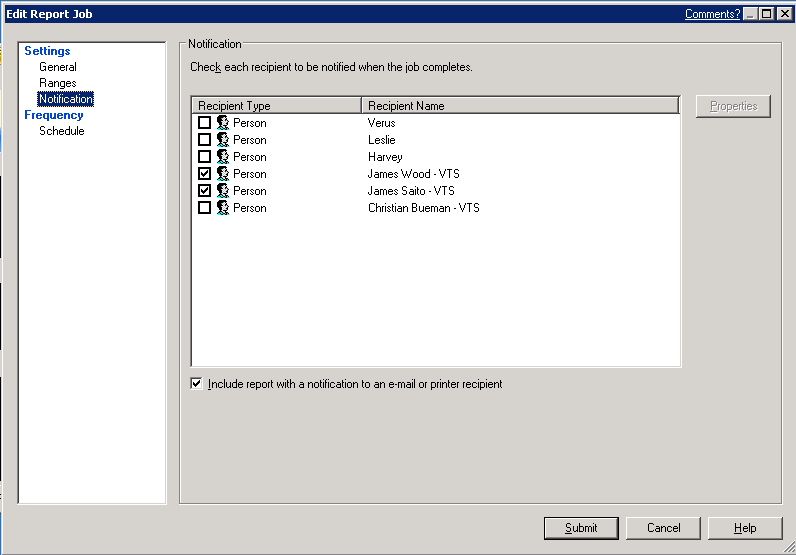Click the person icon beside James Wood
The image size is (796, 555).
(x=223, y=174)
